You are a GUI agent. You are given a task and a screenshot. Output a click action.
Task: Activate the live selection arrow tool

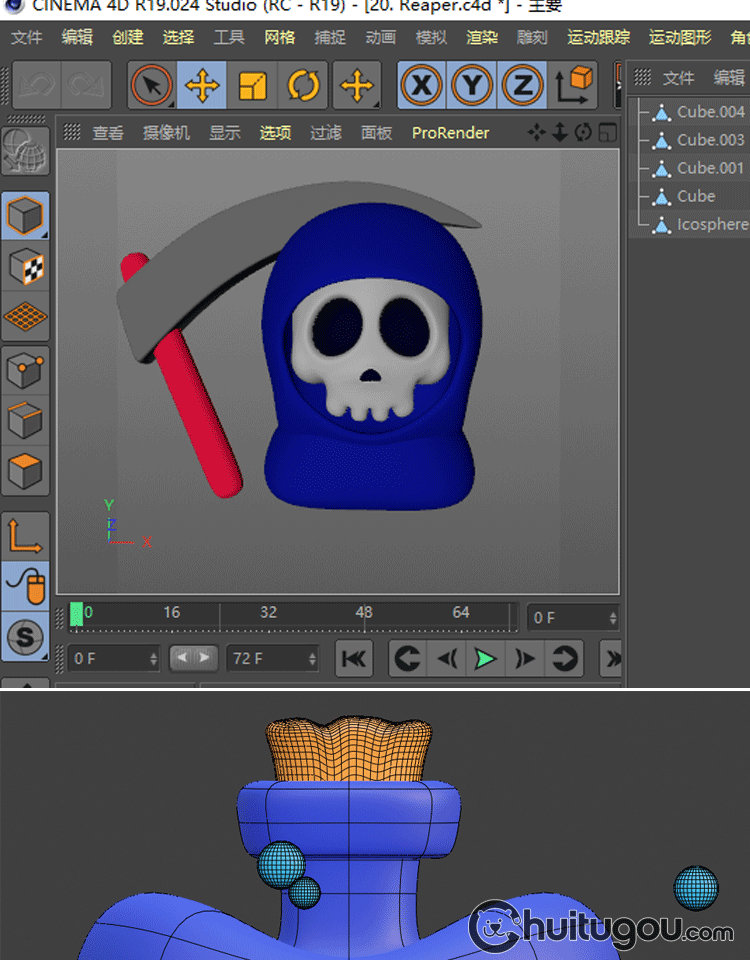[152, 86]
